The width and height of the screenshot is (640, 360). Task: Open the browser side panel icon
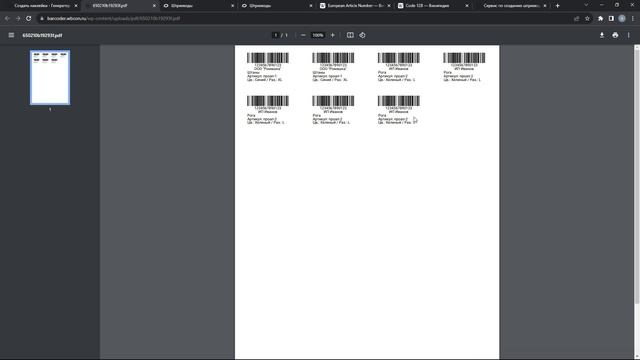pyautogui.click(x=611, y=18)
